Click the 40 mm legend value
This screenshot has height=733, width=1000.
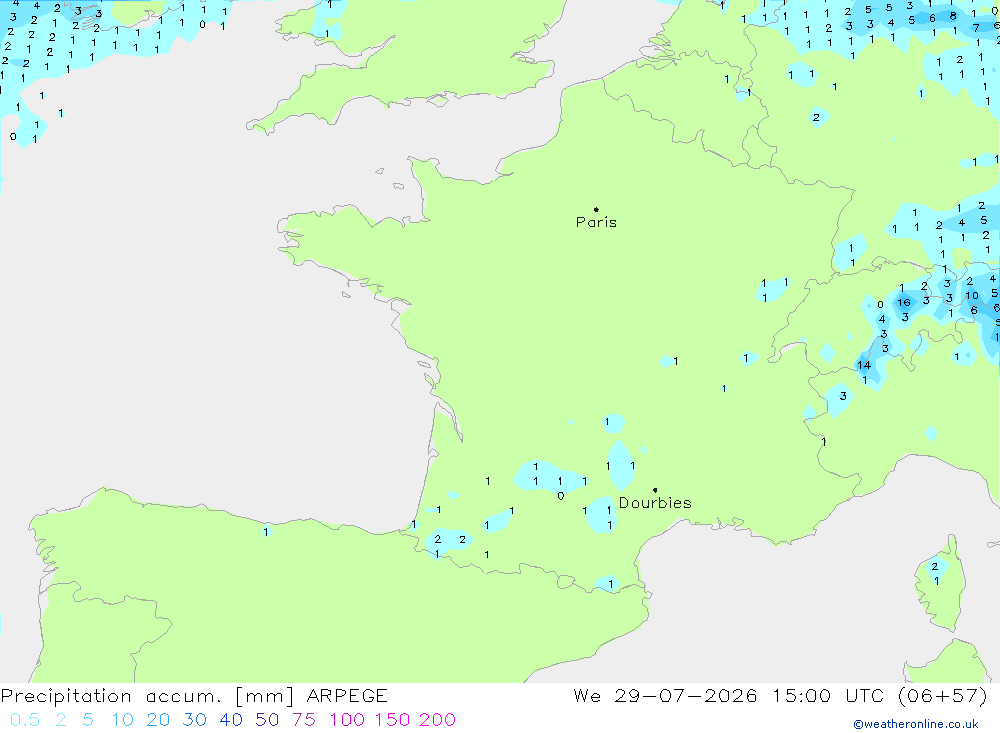click(x=231, y=720)
